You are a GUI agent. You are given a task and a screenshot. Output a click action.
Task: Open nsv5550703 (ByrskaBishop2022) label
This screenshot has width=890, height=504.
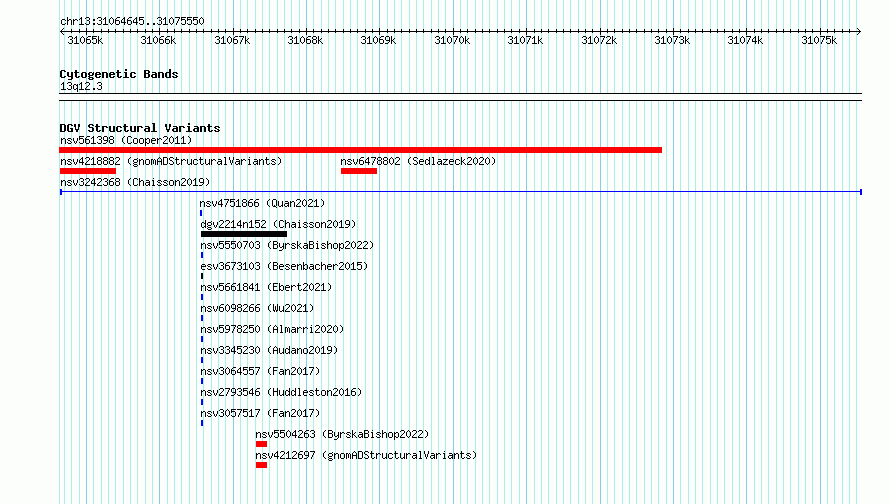(287, 245)
